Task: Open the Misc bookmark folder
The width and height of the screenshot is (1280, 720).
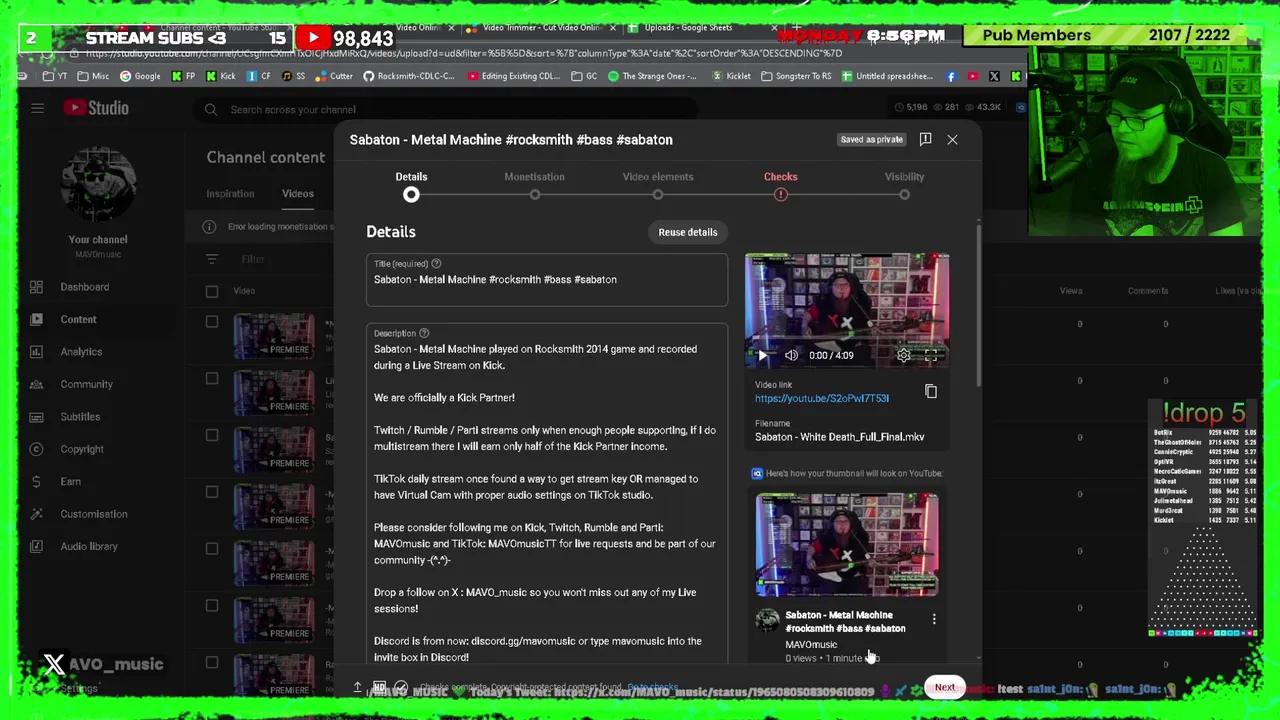Action: [x=92, y=76]
